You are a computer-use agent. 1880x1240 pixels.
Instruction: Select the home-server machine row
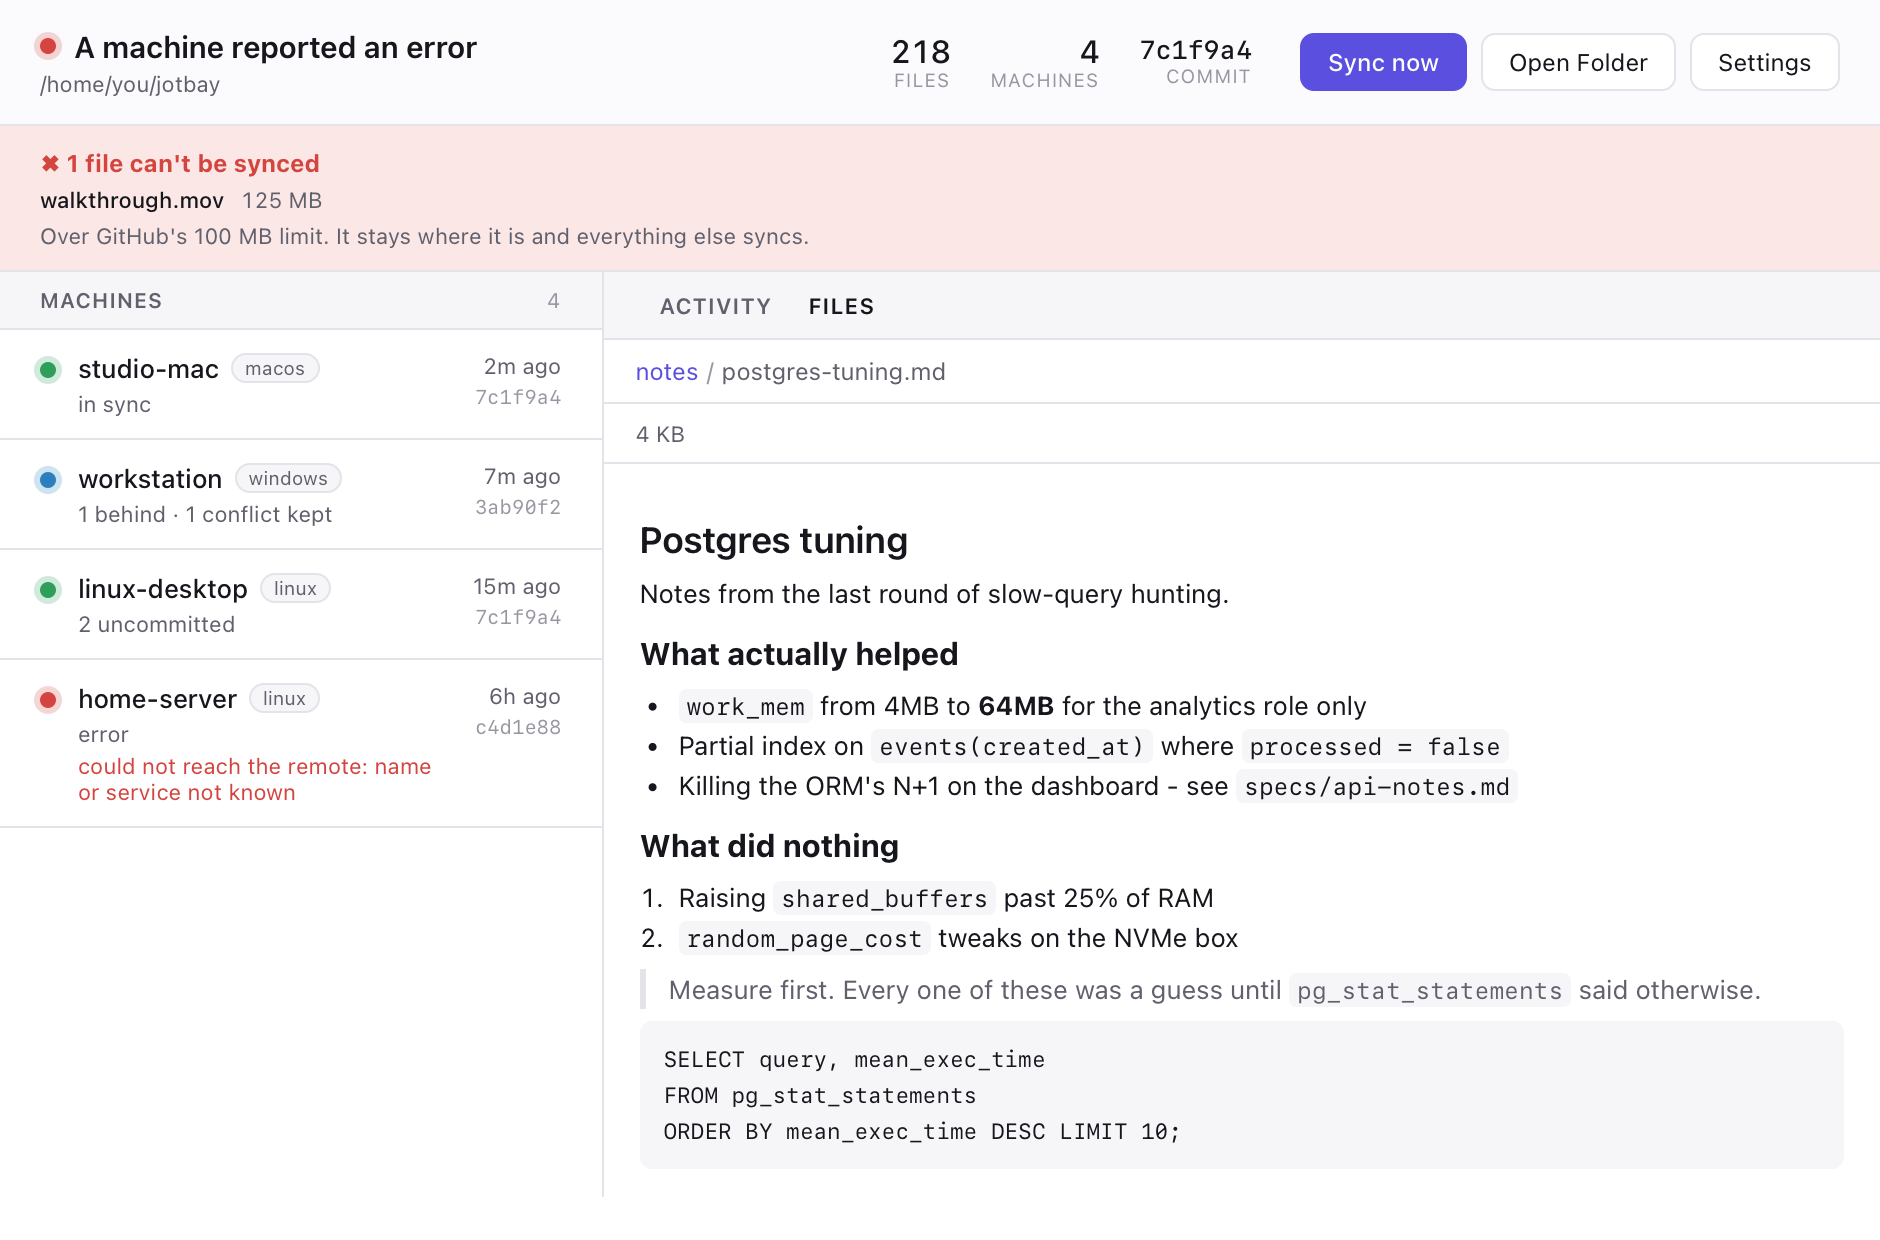301,743
